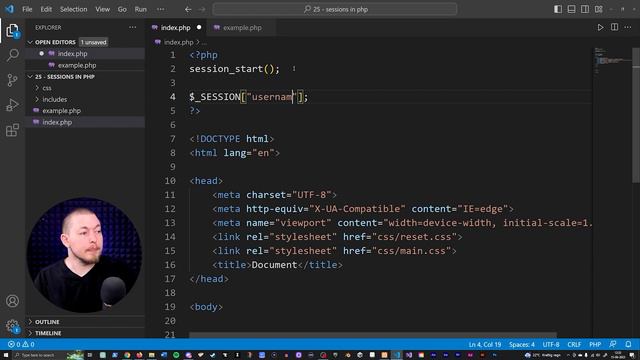This screenshot has height=360, width=640.
Task: Split the editor to the right
Action: 614,27
